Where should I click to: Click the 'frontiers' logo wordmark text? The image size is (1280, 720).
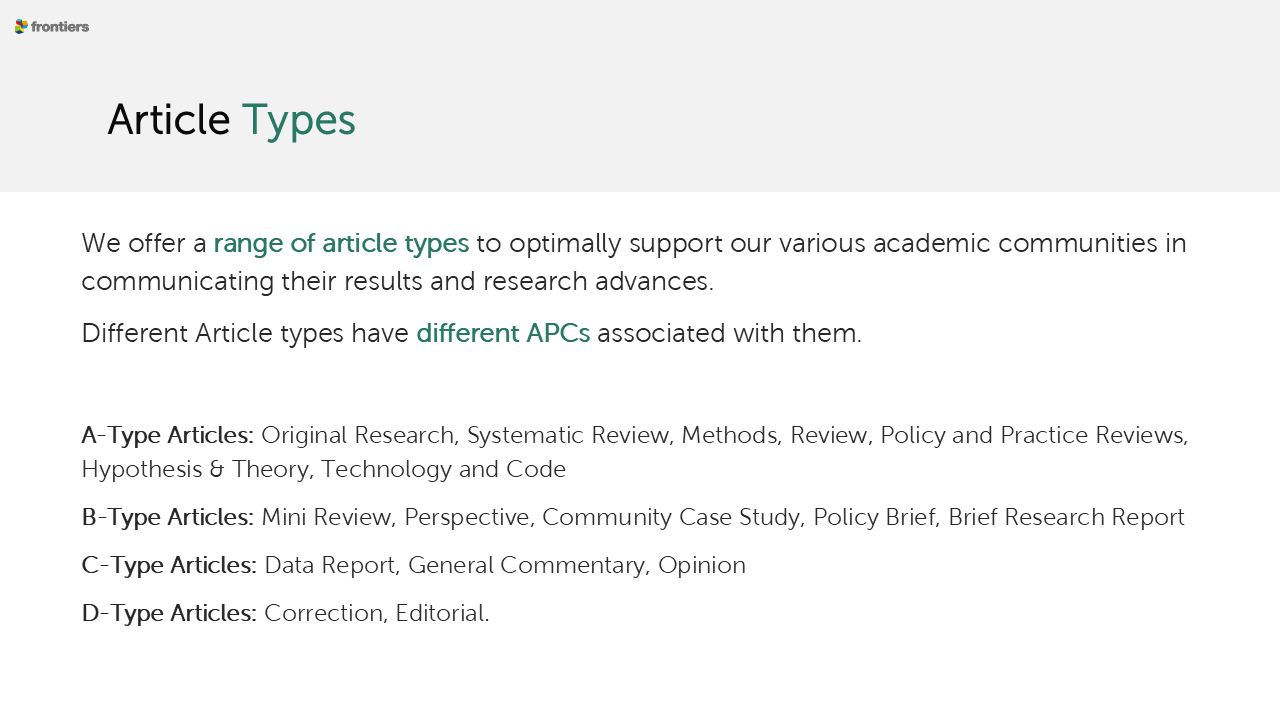pos(60,27)
